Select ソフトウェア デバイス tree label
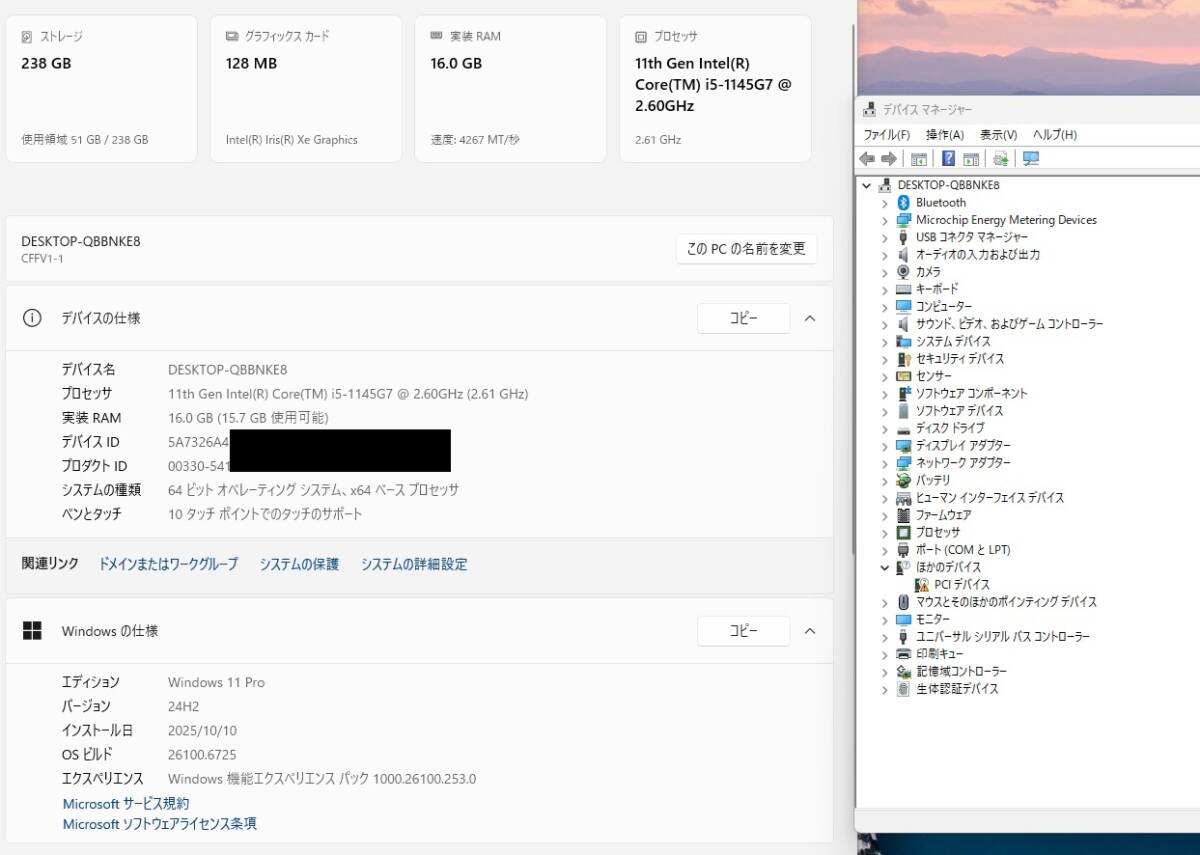The height and width of the screenshot is (855, 1200). pos(960,411)
